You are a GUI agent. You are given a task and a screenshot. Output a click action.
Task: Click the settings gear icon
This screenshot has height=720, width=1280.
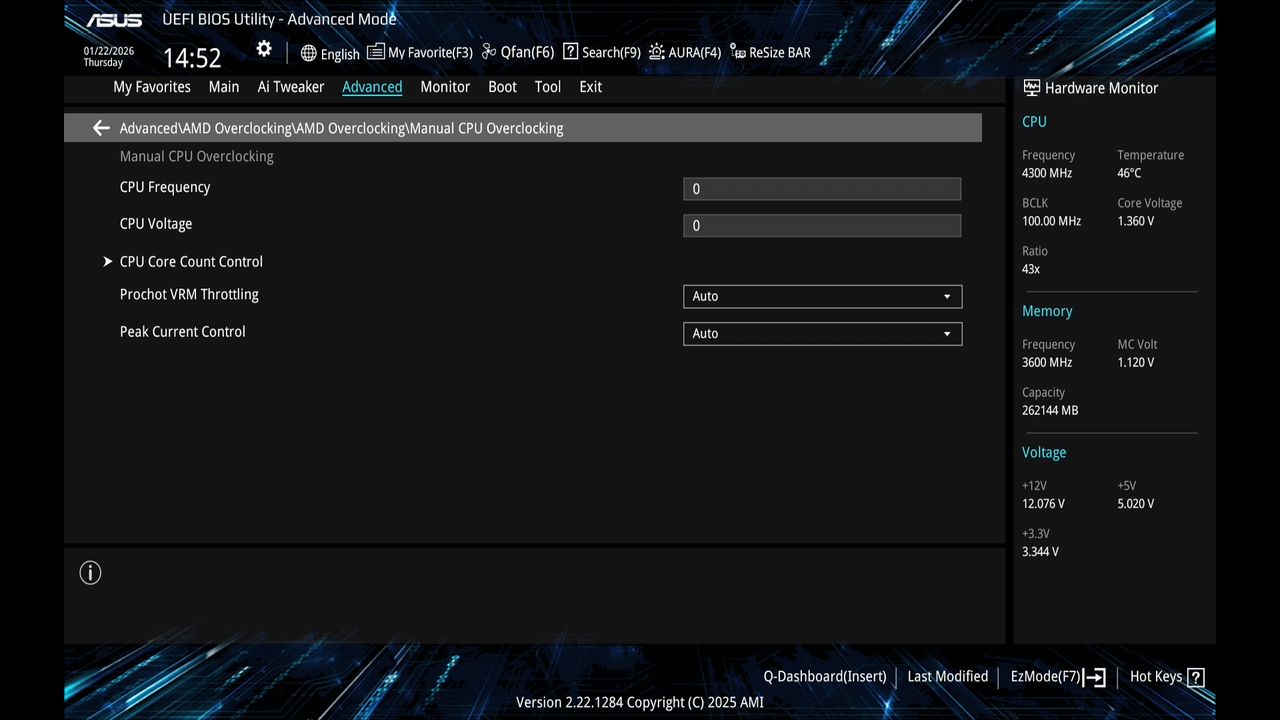pos(263,48)
